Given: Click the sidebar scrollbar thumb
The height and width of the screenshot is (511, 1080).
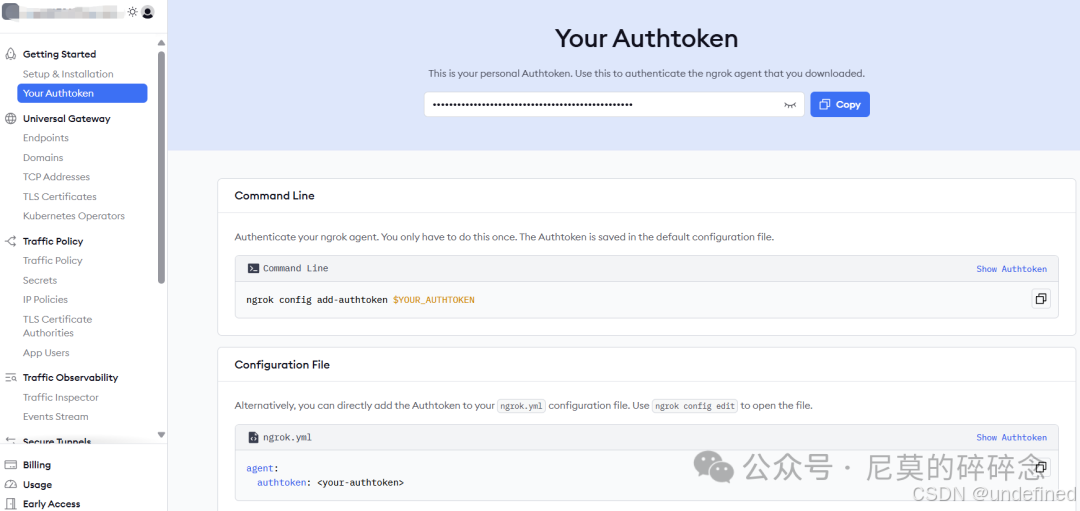Looking at the screenshot, I should (x=161, y=167).
